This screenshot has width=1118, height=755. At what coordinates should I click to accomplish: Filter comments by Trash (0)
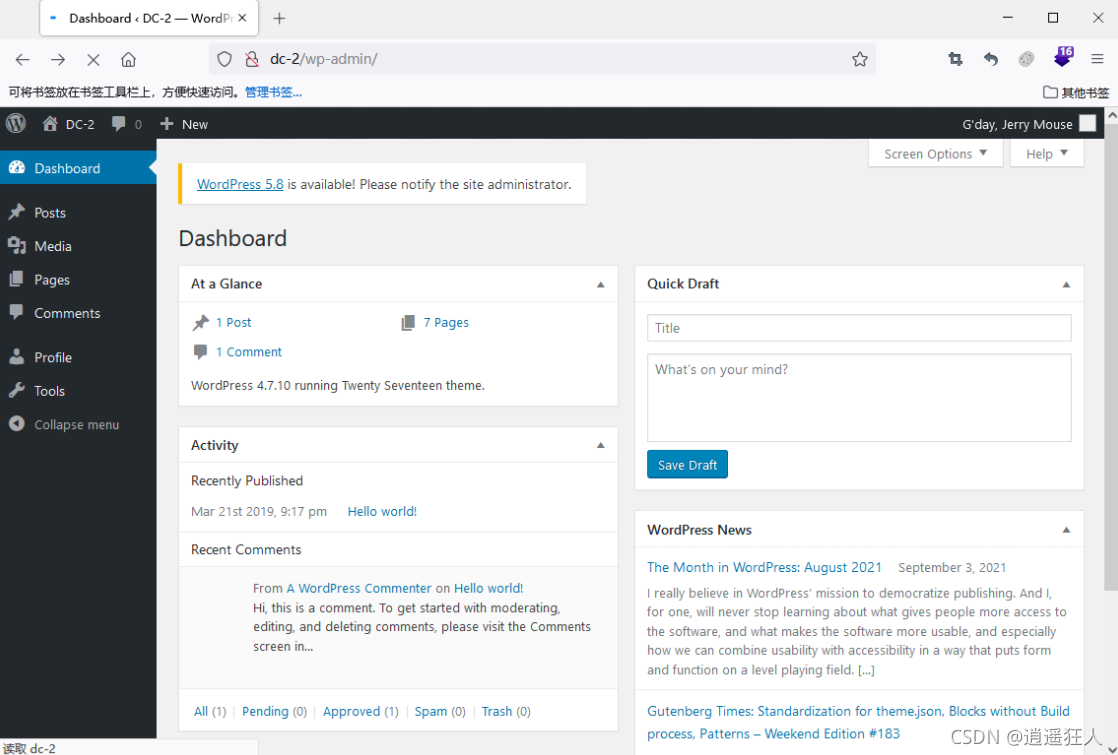click(506, 711)
